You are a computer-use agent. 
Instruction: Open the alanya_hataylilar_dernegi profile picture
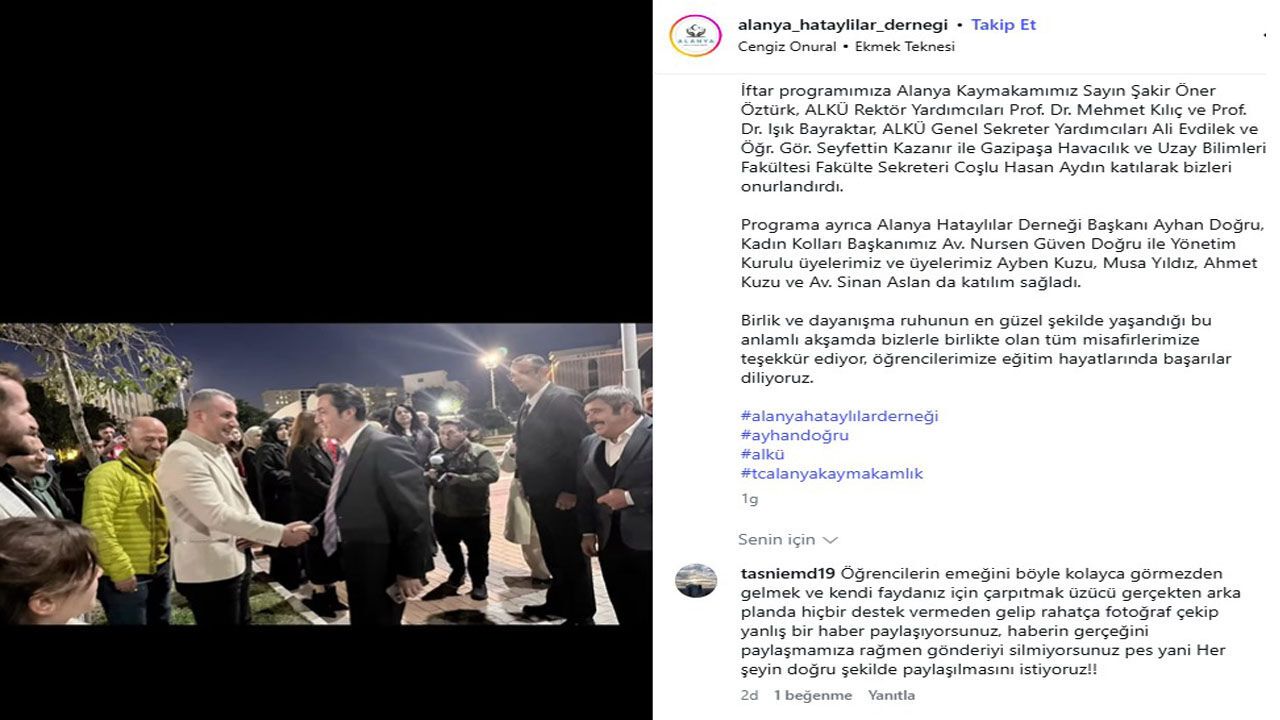[x=695, y=35]
